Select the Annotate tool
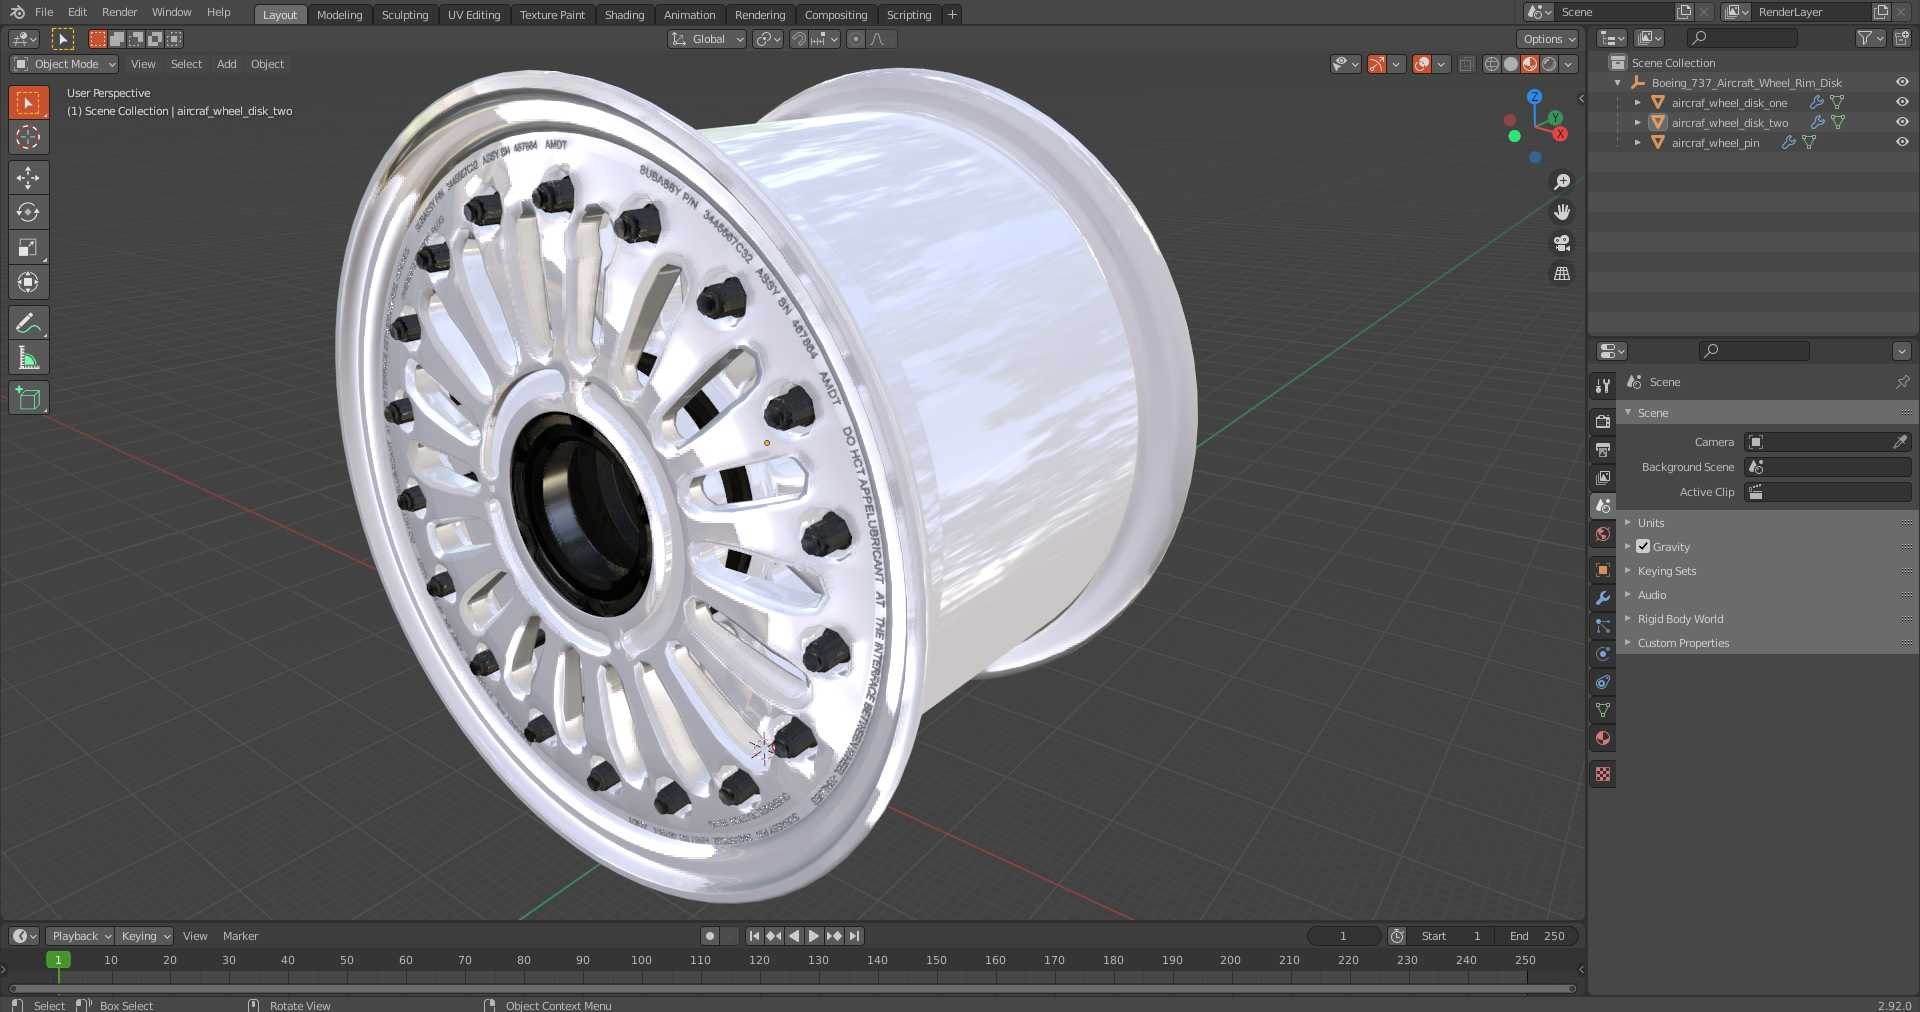 point(28,323)
